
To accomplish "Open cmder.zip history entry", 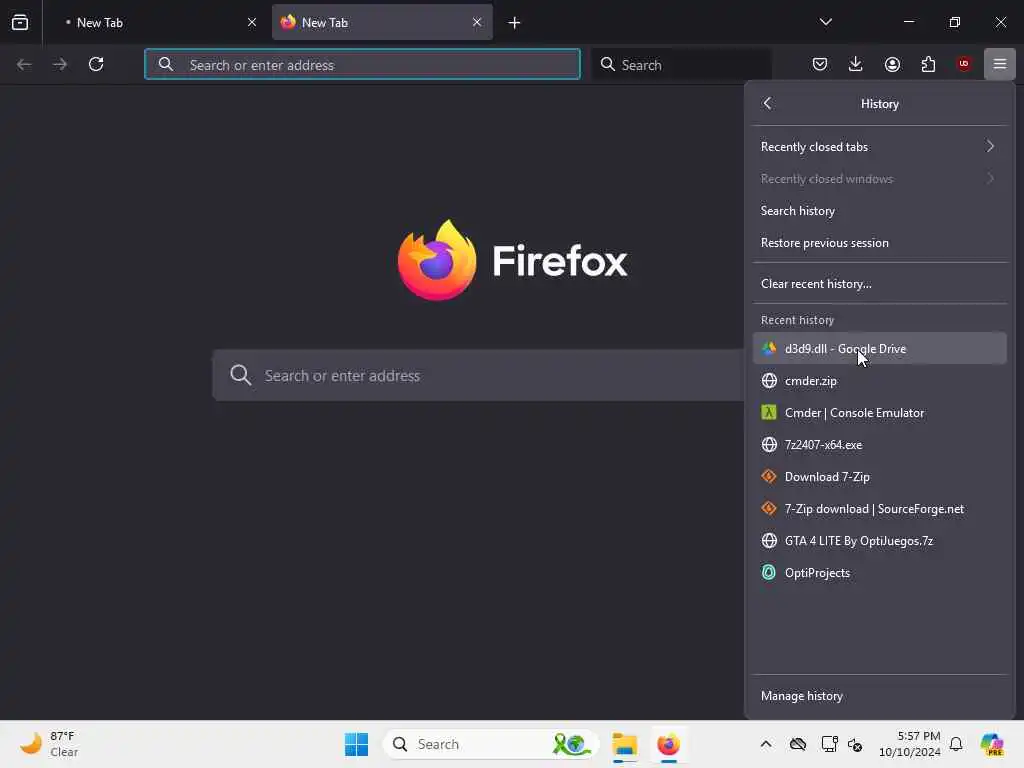I will click(879, 381).
